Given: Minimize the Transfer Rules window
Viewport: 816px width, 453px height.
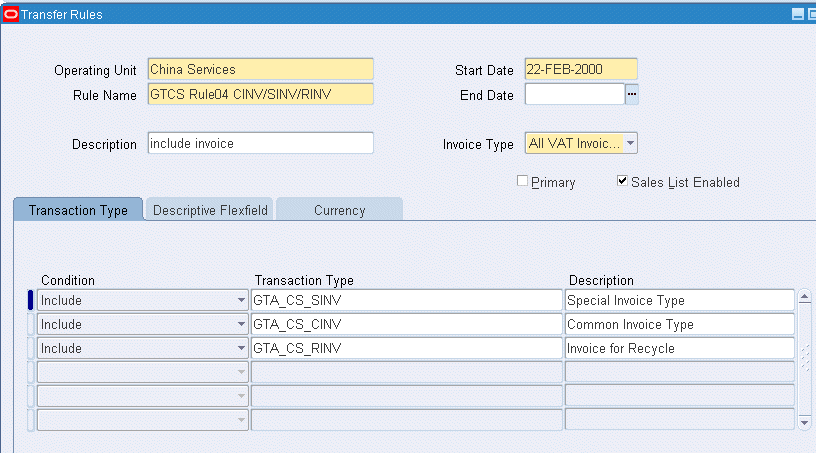Looking at the screenshot, I should 797,14.
